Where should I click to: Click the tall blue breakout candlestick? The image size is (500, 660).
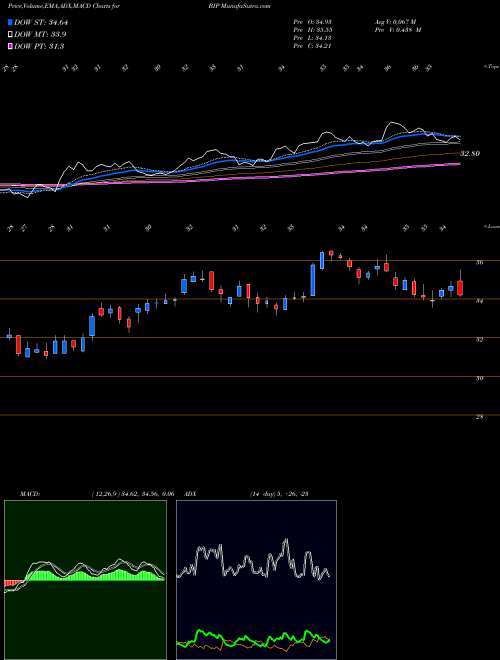(313, 279)
